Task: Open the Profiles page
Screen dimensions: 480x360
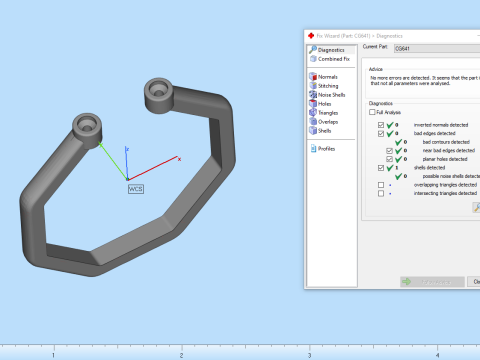Action: 323,149
